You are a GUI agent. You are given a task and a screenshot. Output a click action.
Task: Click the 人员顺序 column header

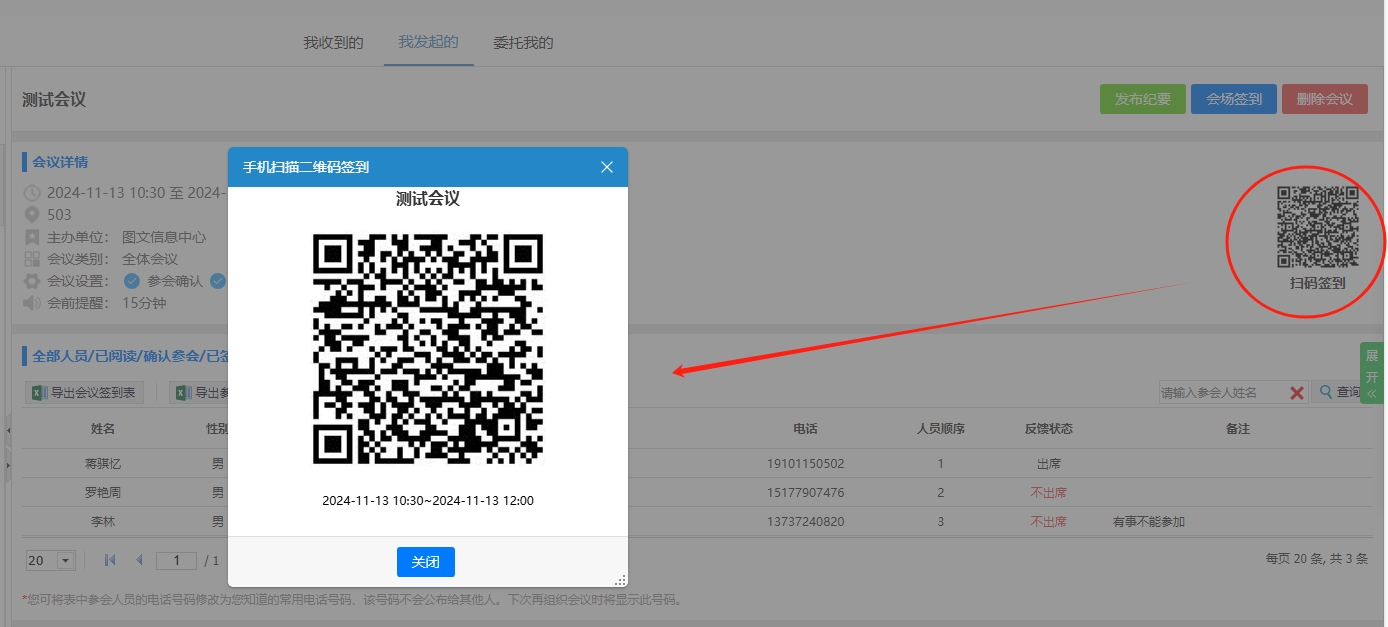click(941, 429)
